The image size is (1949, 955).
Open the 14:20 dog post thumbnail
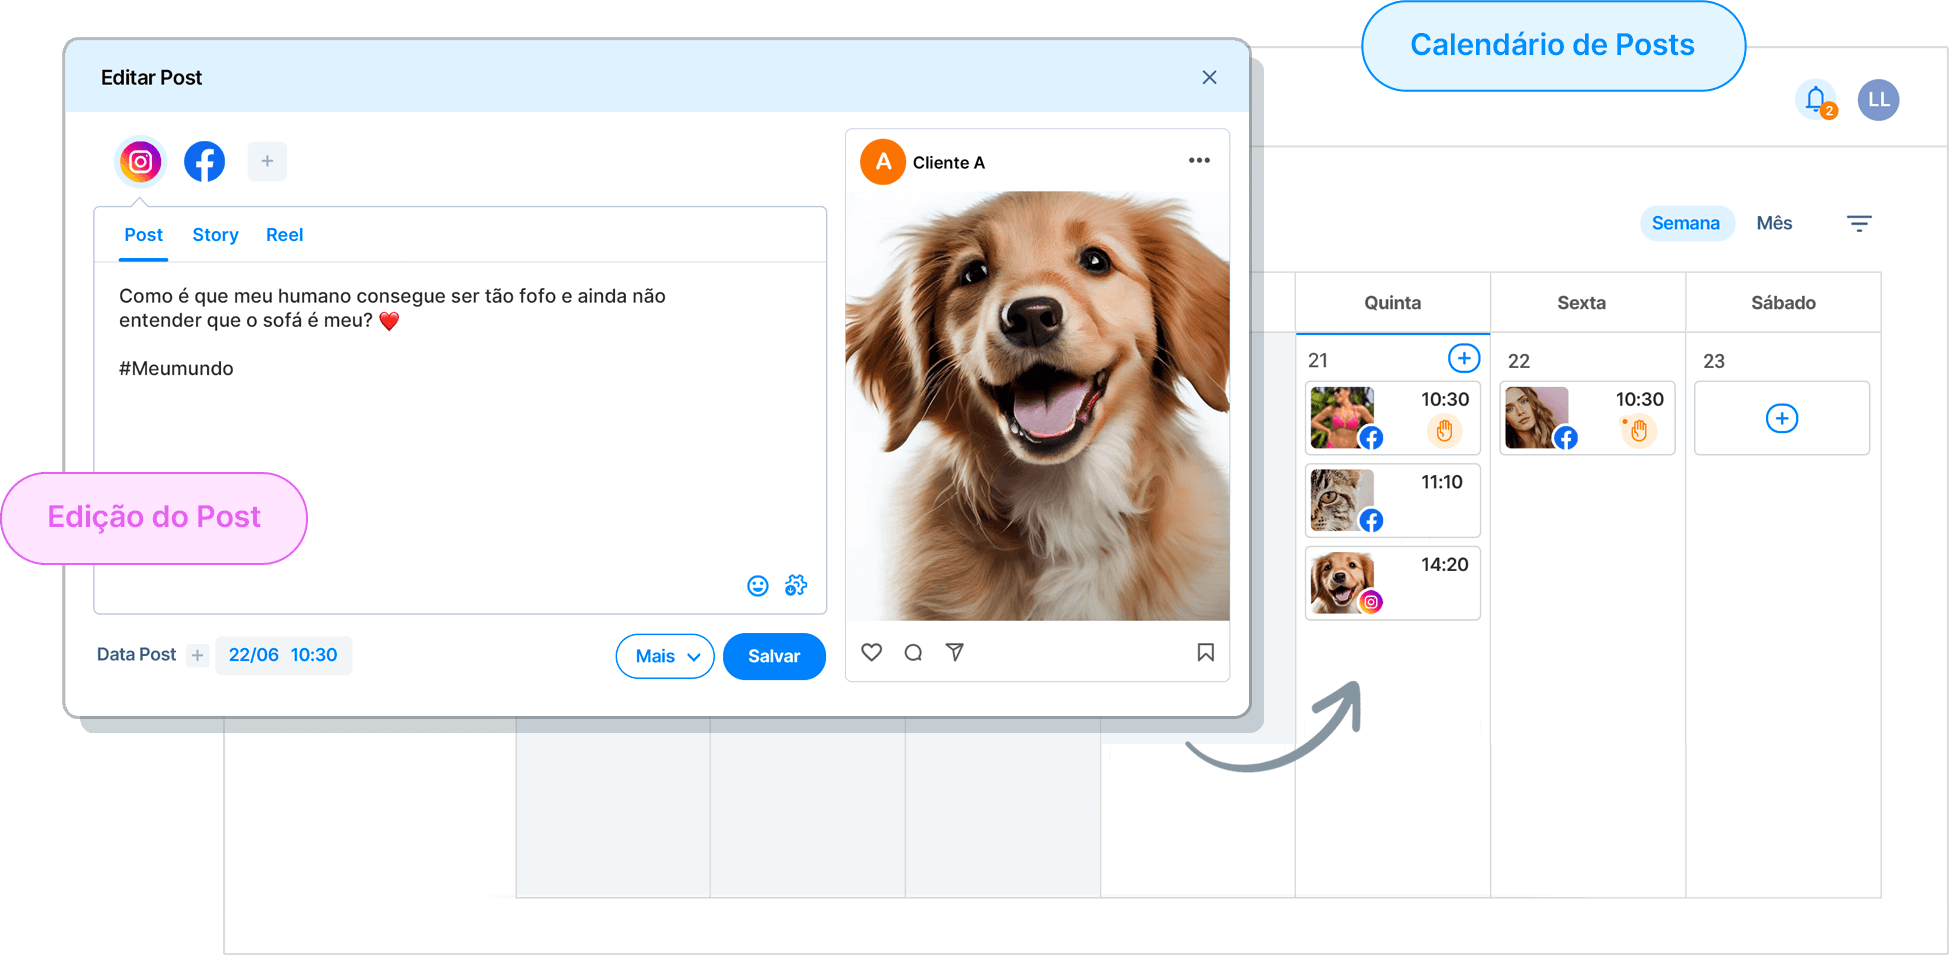[1342, 583]
